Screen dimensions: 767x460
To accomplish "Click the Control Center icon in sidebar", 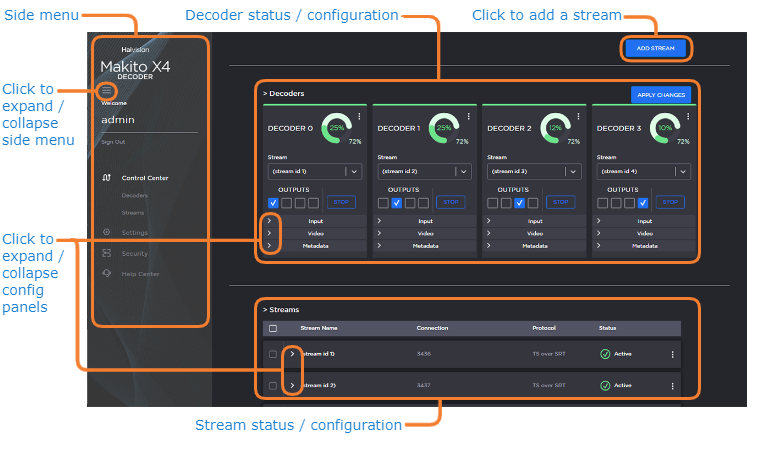I will coord(106,178).
